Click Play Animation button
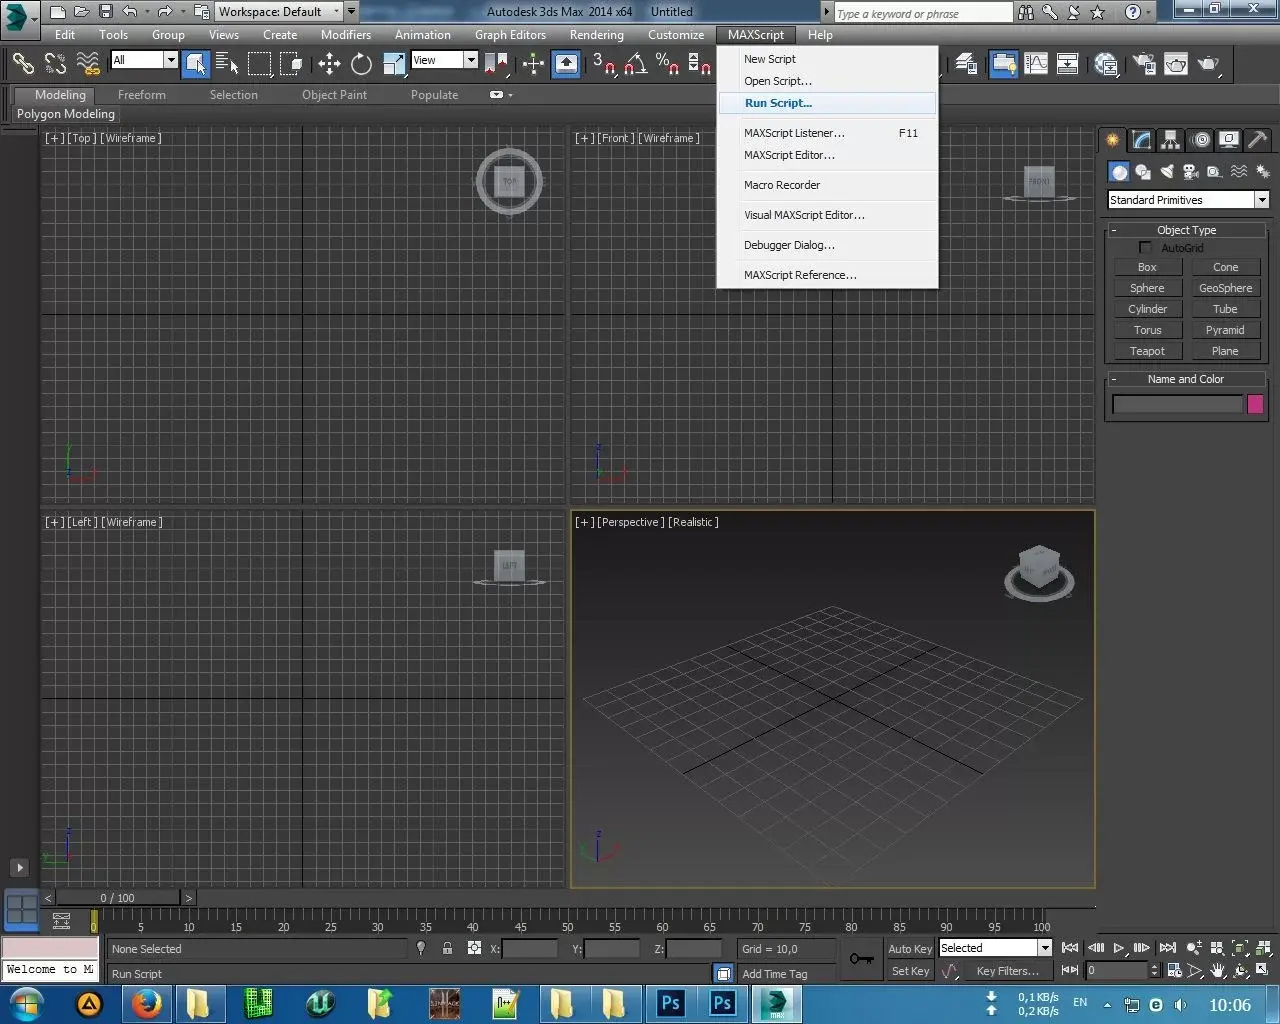The width and height of the screenshot is (1280, 1024). tap(1119, 948)
